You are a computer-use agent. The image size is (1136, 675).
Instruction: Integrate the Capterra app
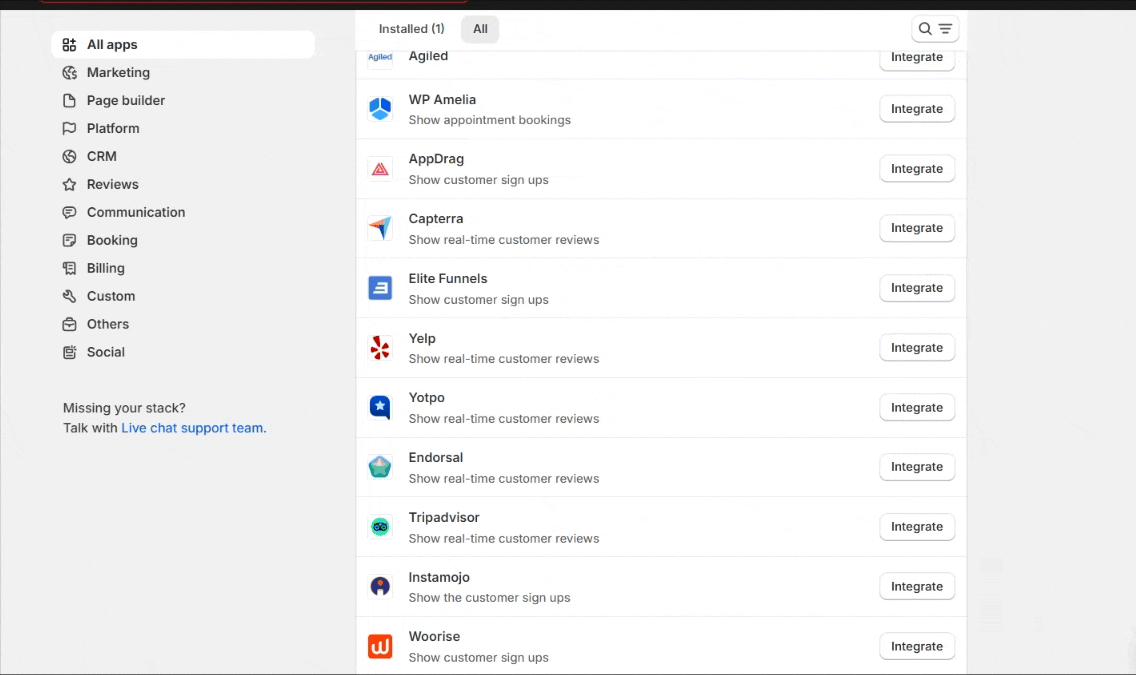tap(916, 228)
